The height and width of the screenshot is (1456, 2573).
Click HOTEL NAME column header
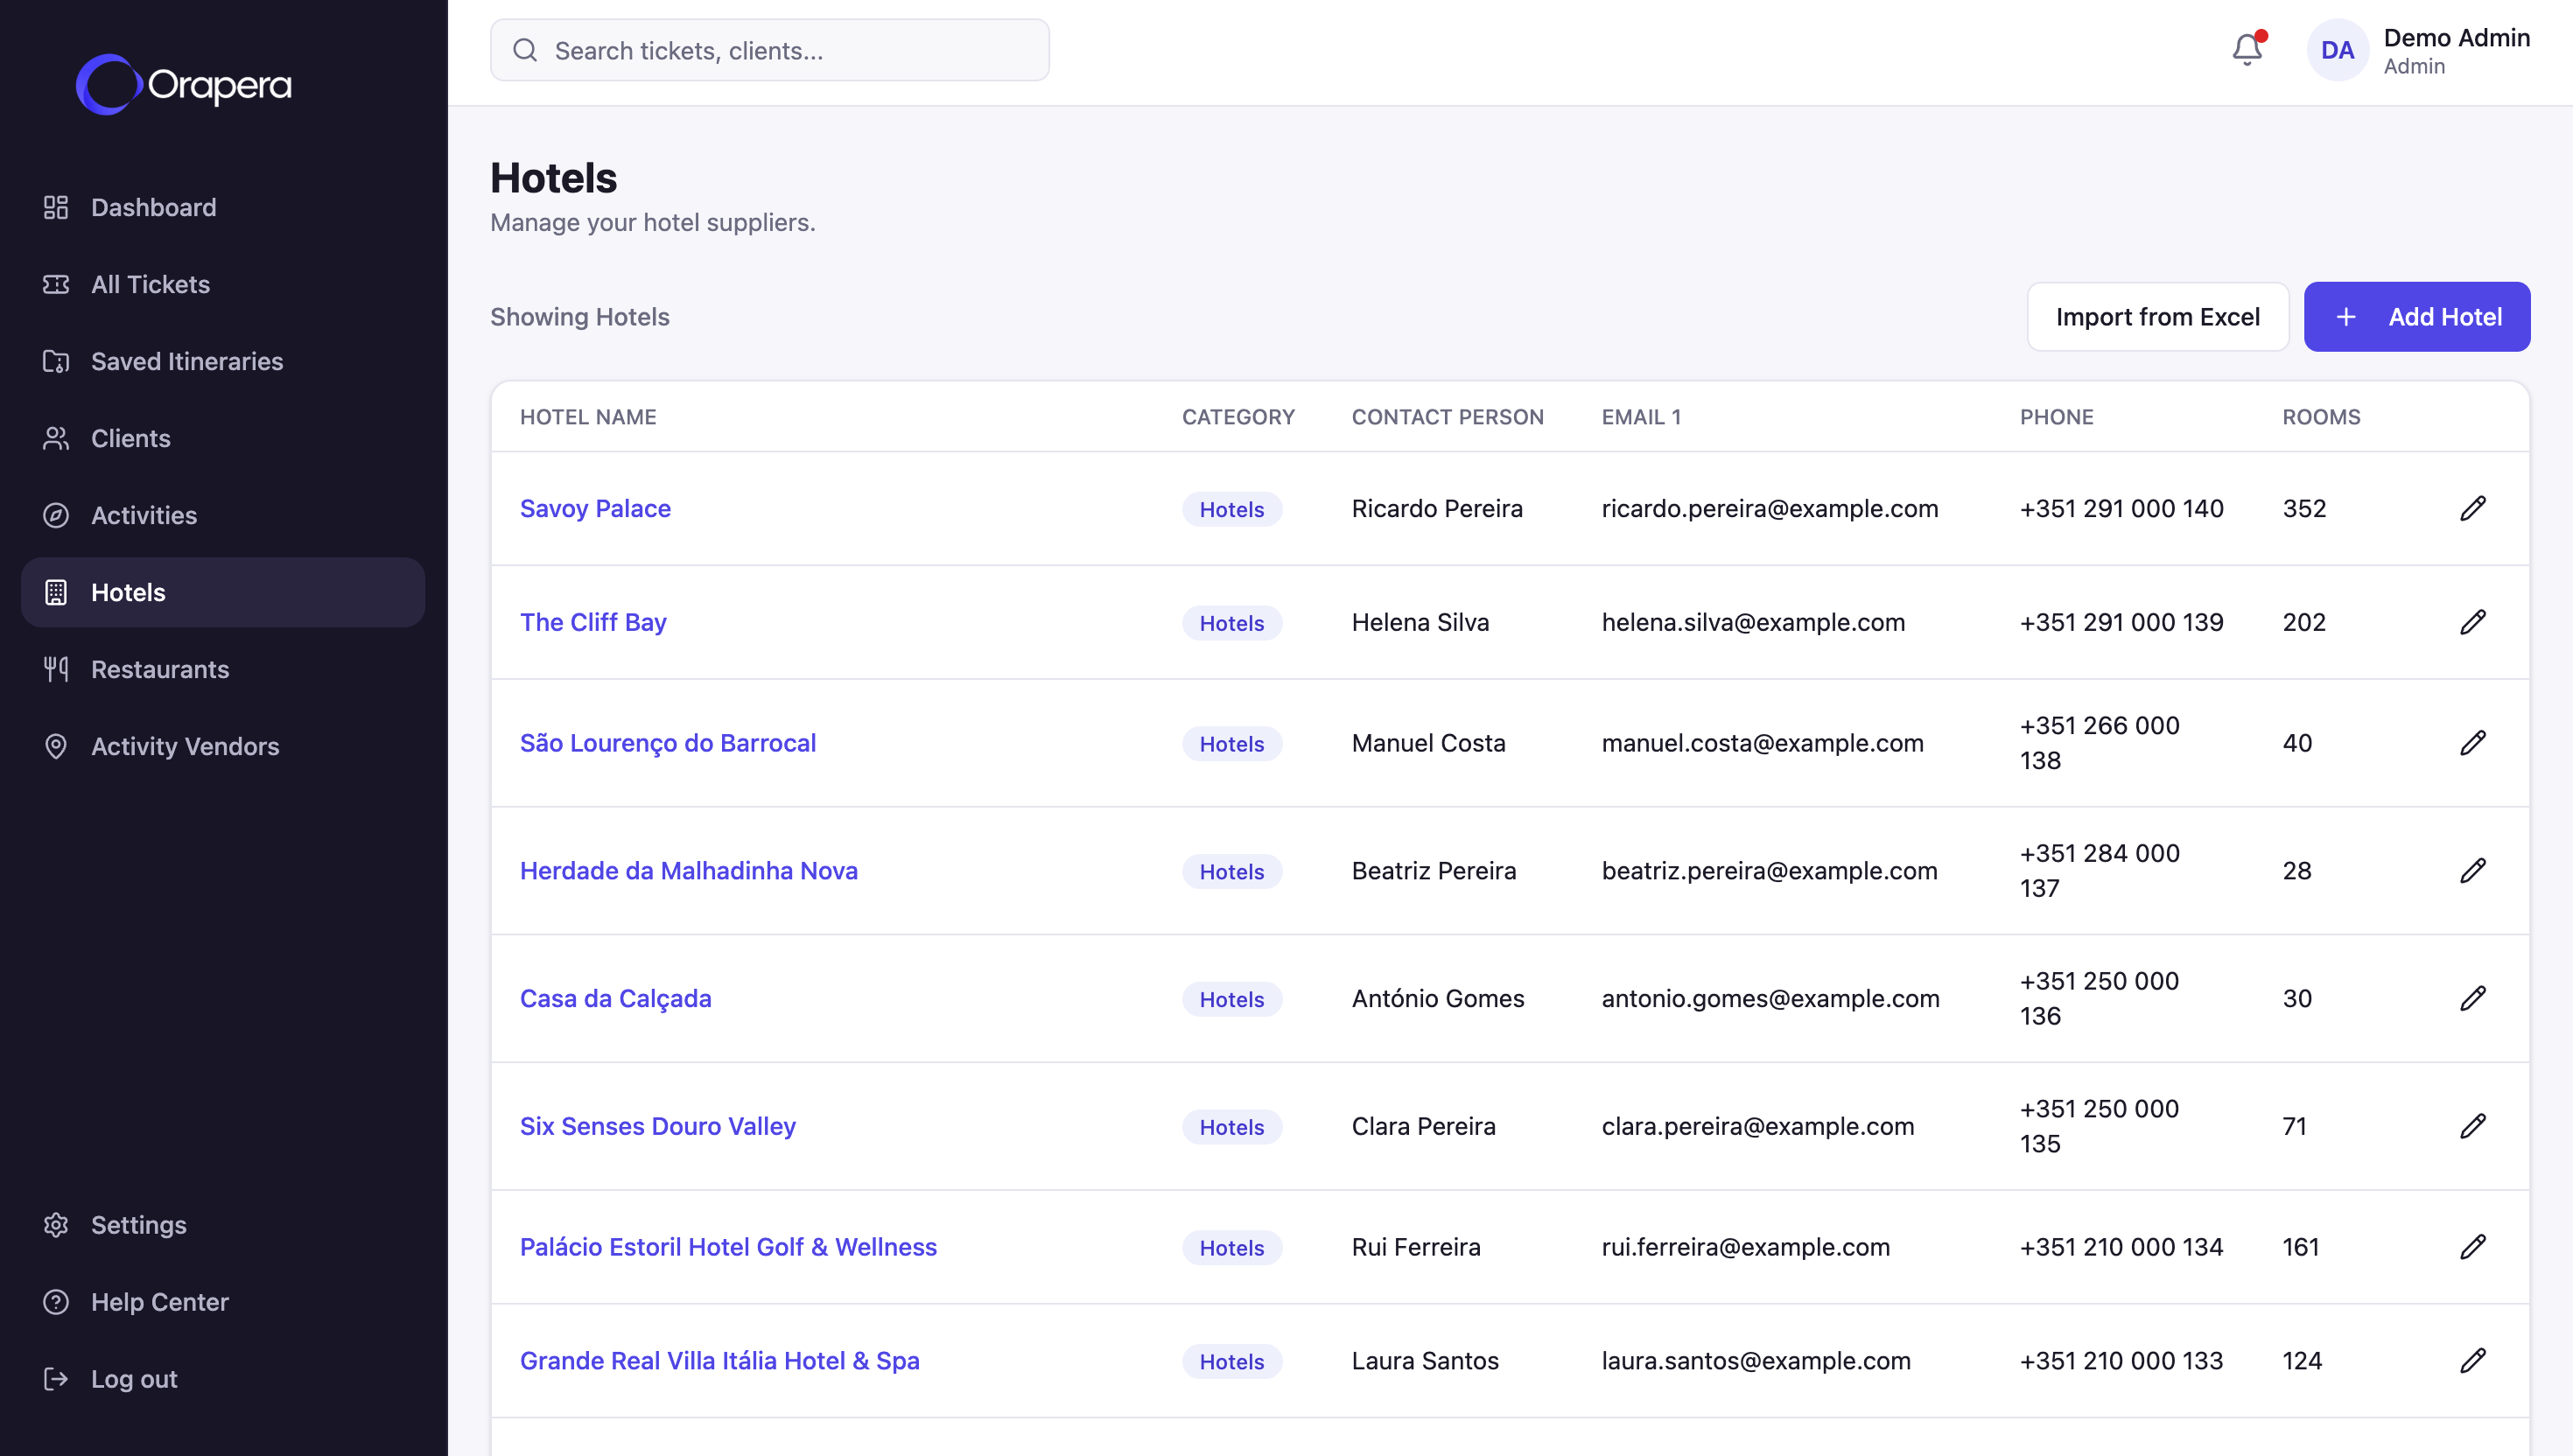(588, 417)
